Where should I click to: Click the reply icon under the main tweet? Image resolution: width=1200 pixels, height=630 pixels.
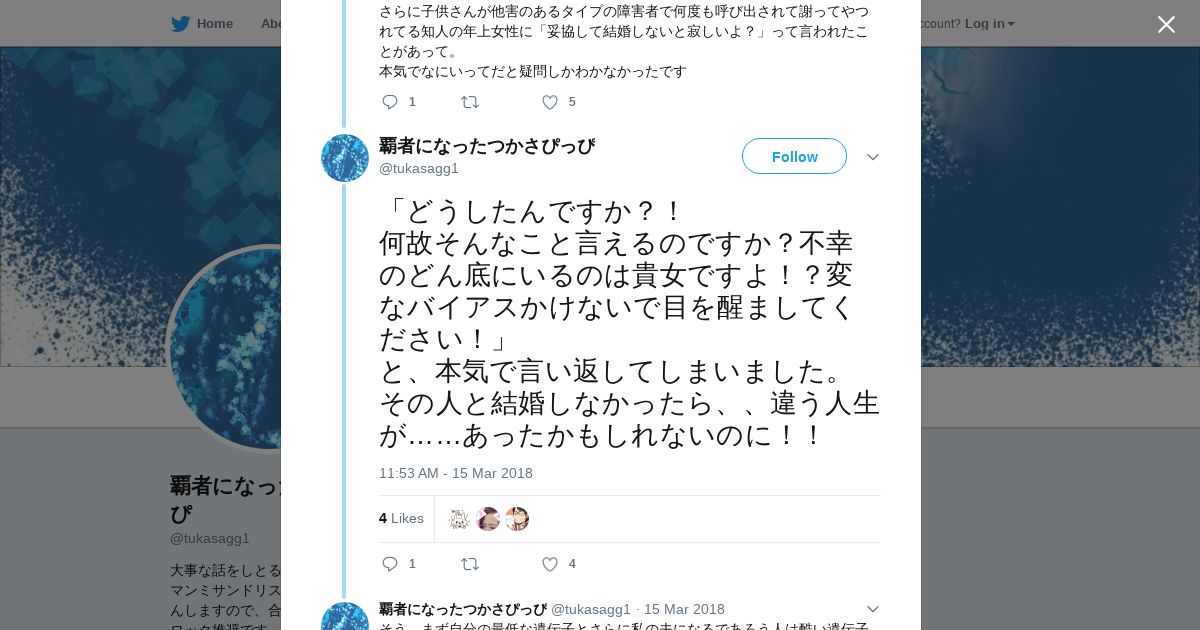pyautogui.click(x=390, y=564)
